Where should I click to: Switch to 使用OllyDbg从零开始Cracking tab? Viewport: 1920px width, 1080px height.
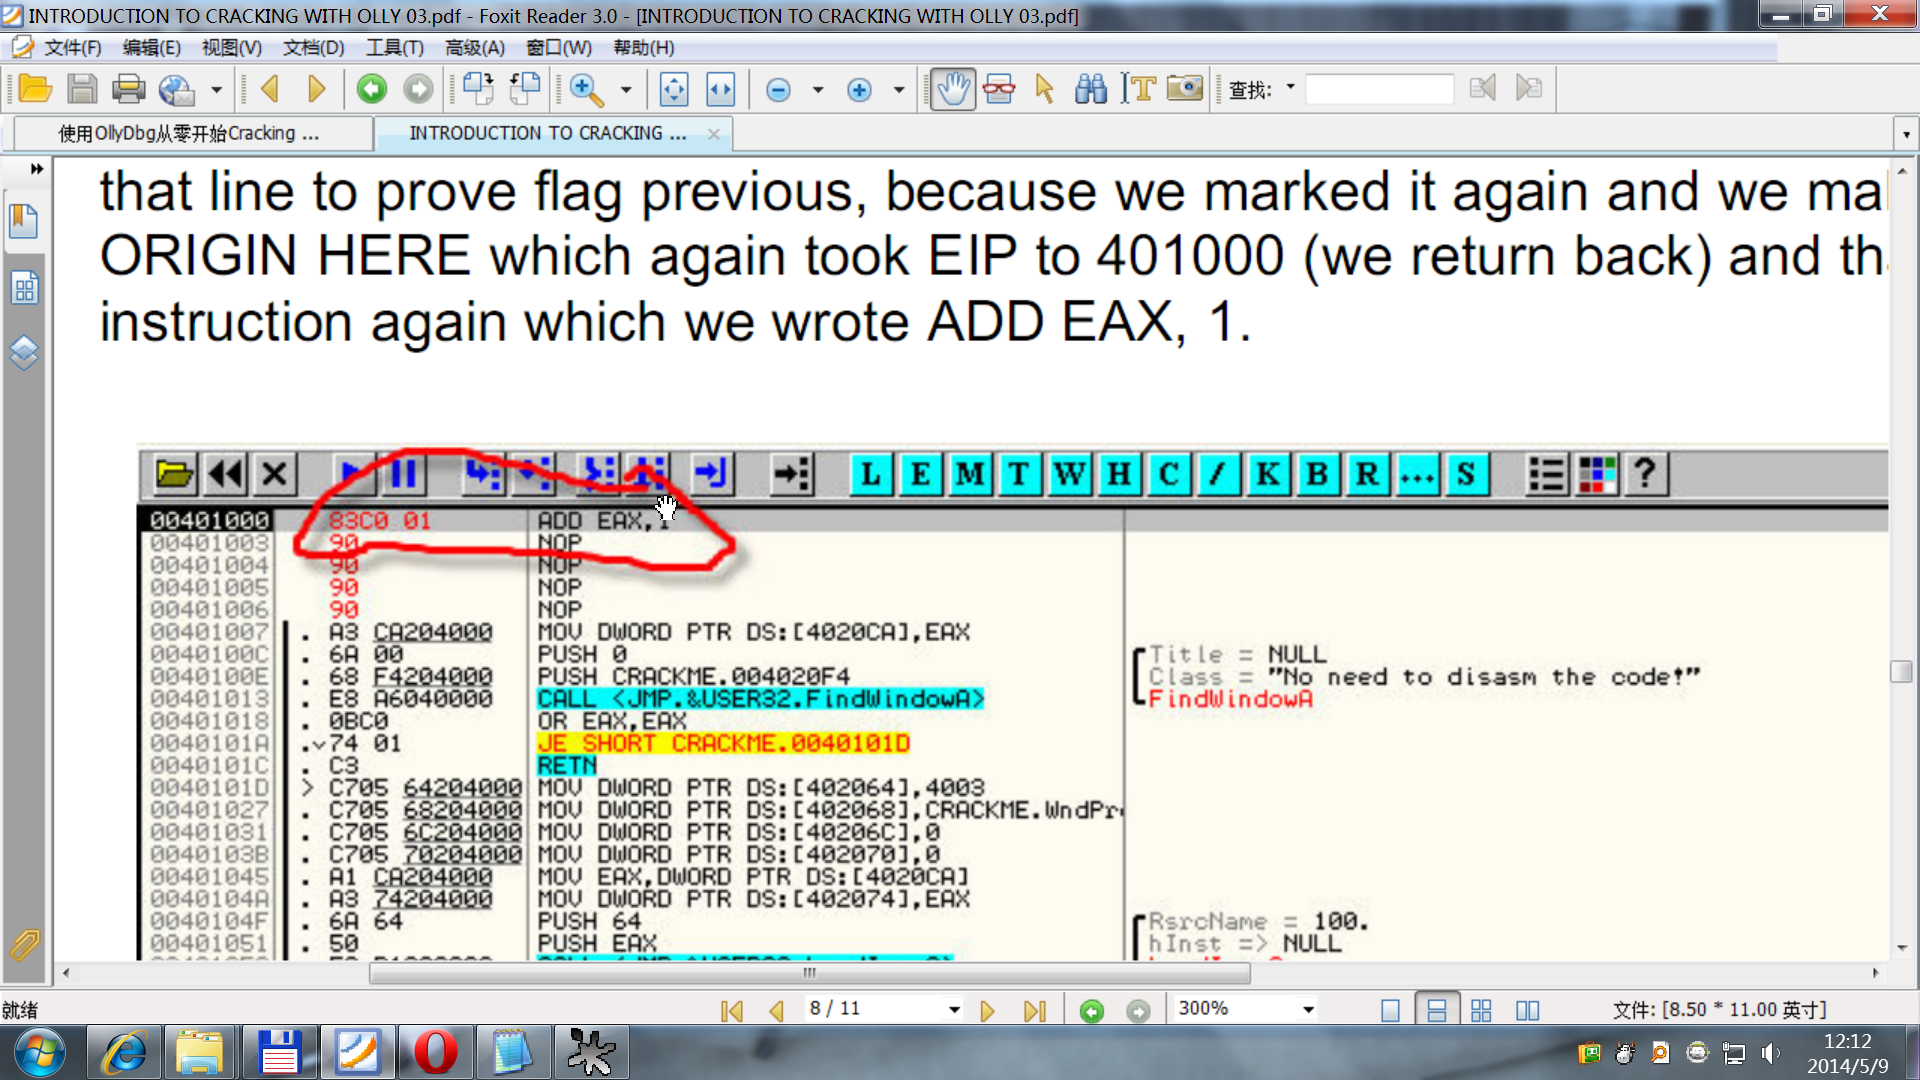[189, 134]
